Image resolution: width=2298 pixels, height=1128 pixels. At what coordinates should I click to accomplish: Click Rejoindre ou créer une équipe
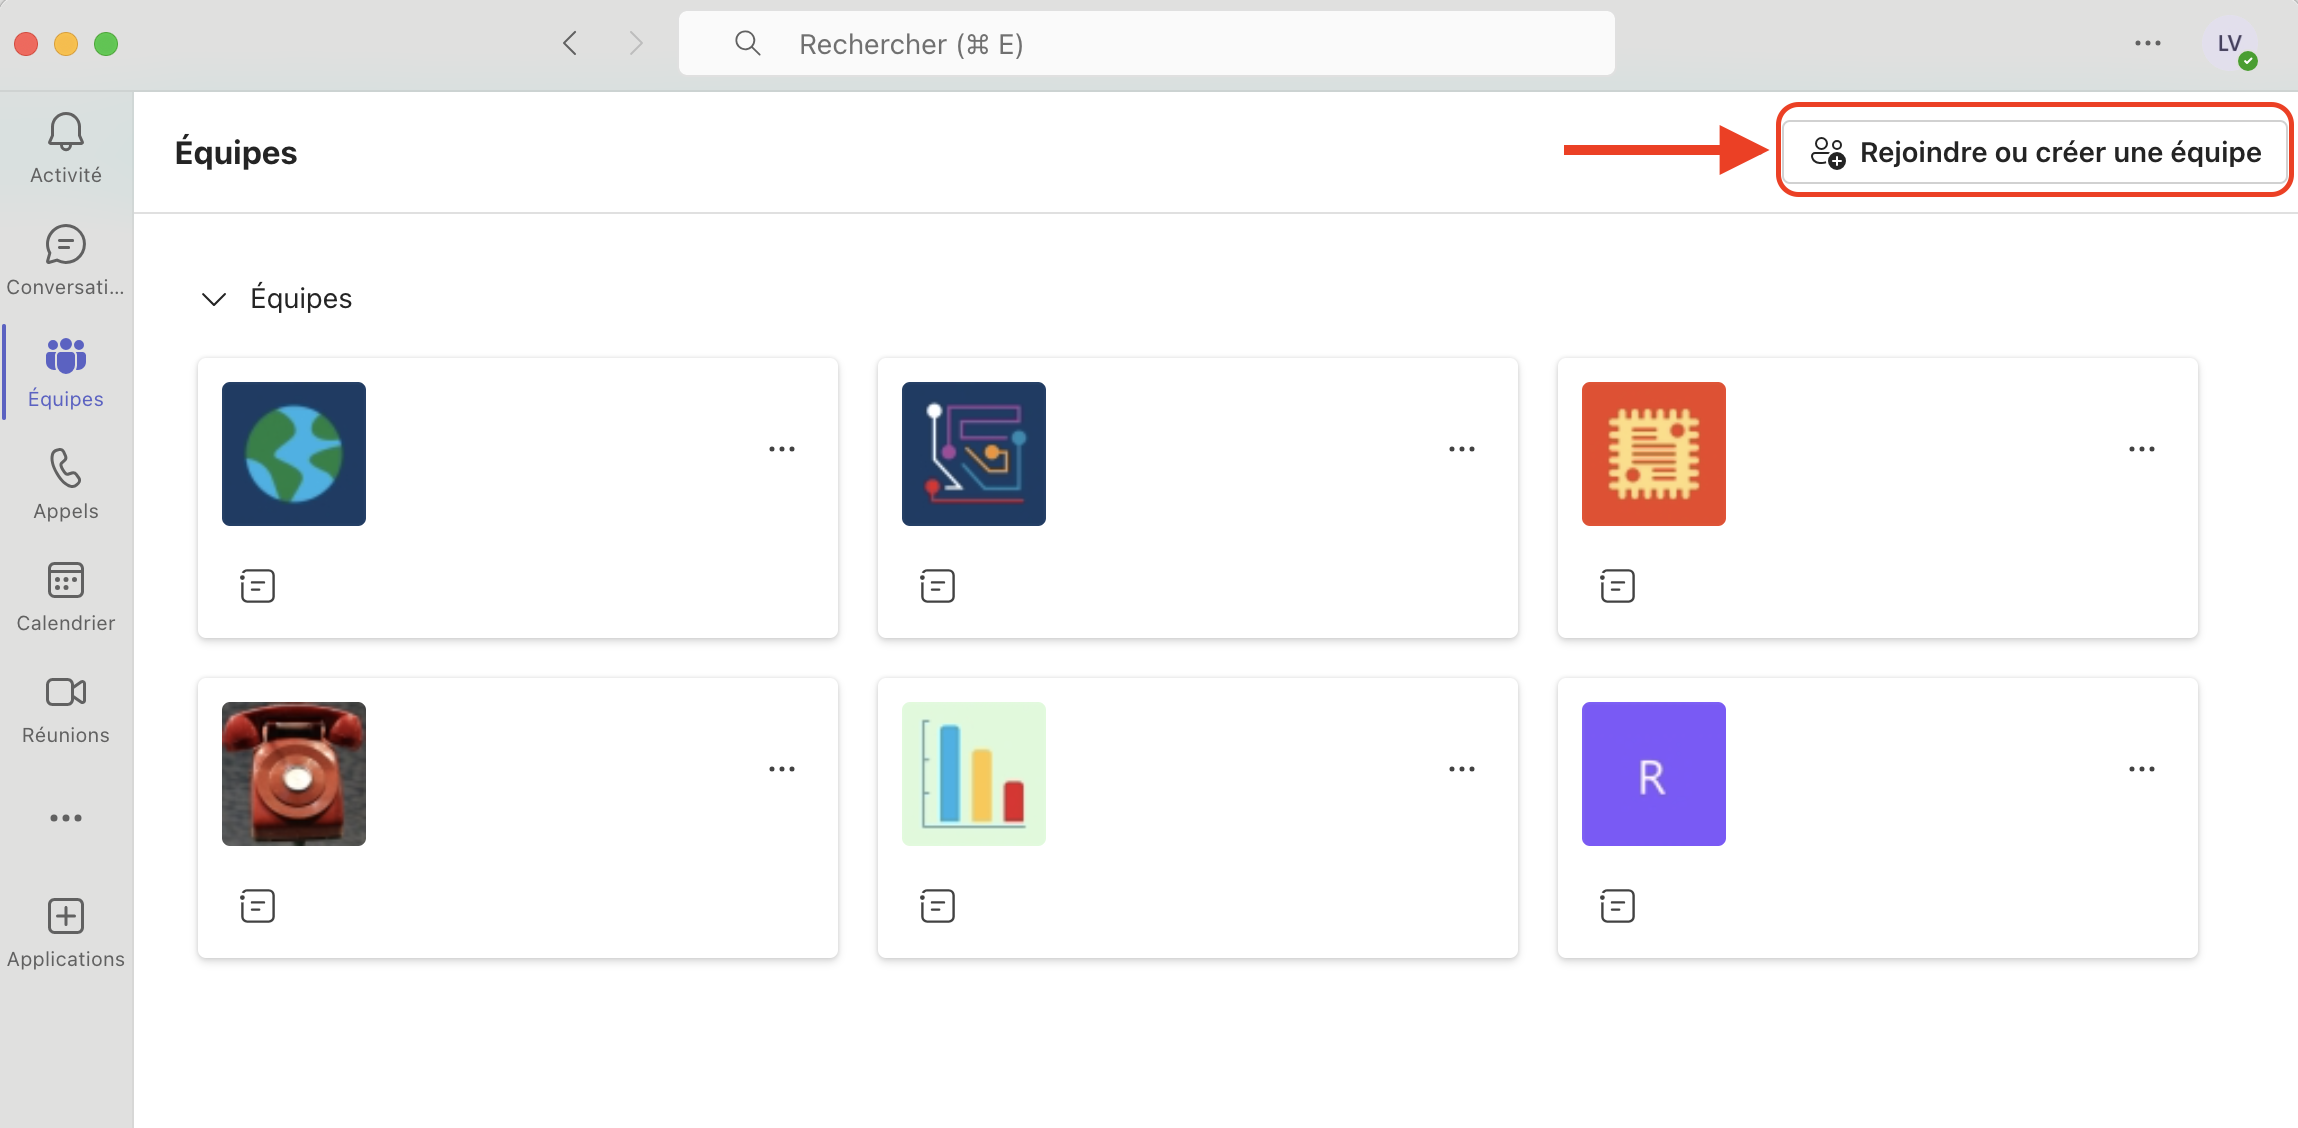click(2036, 152)
